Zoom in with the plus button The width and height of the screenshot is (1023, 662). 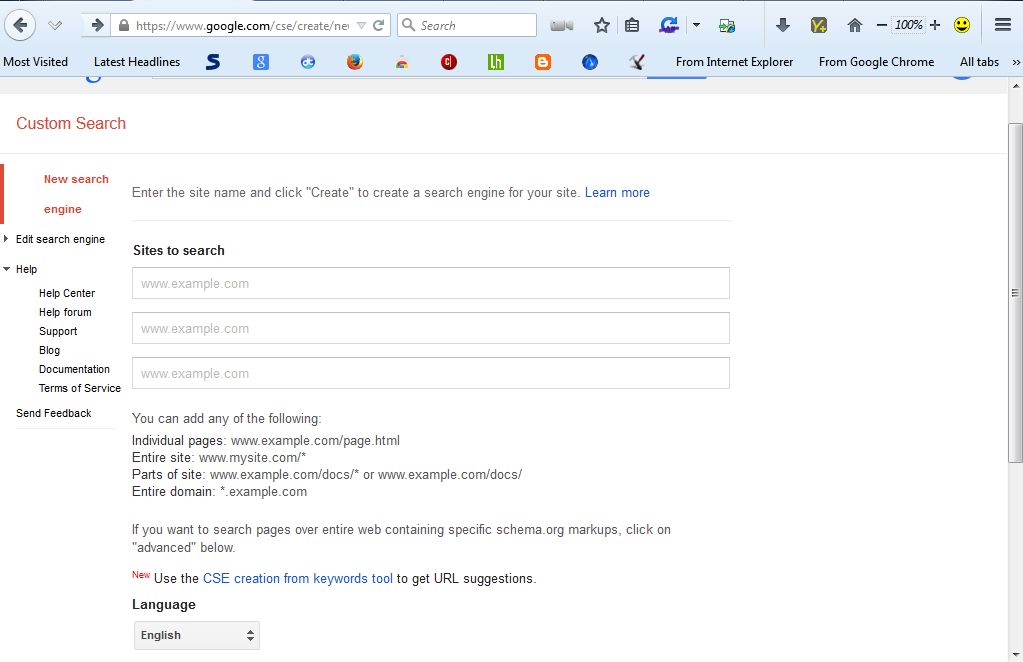935,25
